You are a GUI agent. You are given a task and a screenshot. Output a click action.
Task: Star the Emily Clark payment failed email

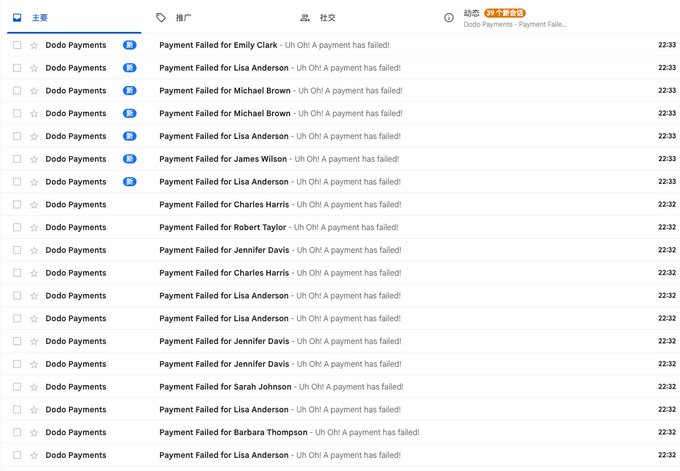pos(34,46)
